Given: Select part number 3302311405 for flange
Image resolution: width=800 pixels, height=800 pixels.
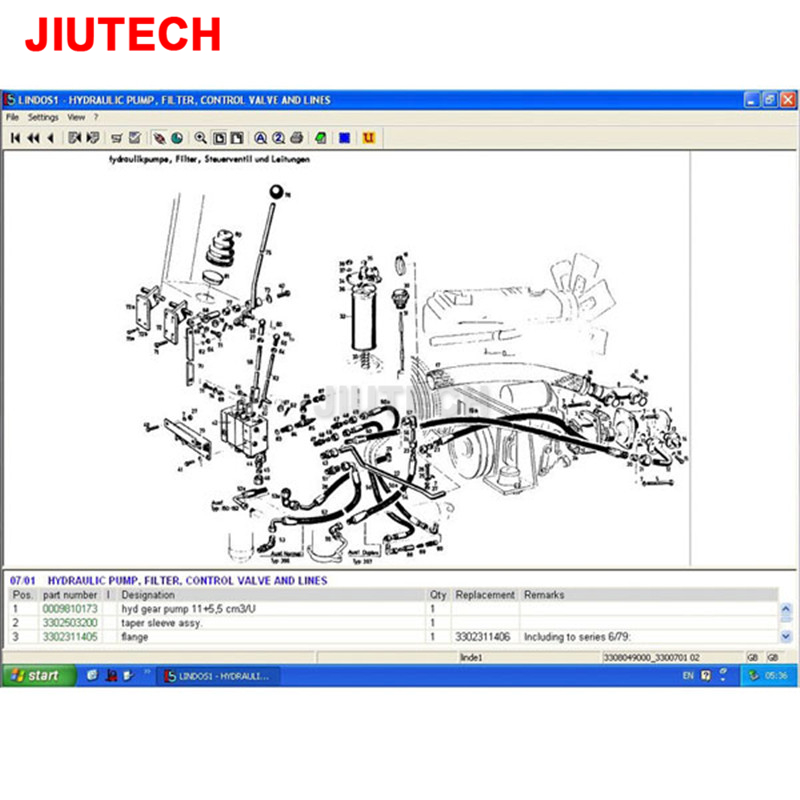Looking at the screenshot, I should pyautogui.click(x=69, y=637).
